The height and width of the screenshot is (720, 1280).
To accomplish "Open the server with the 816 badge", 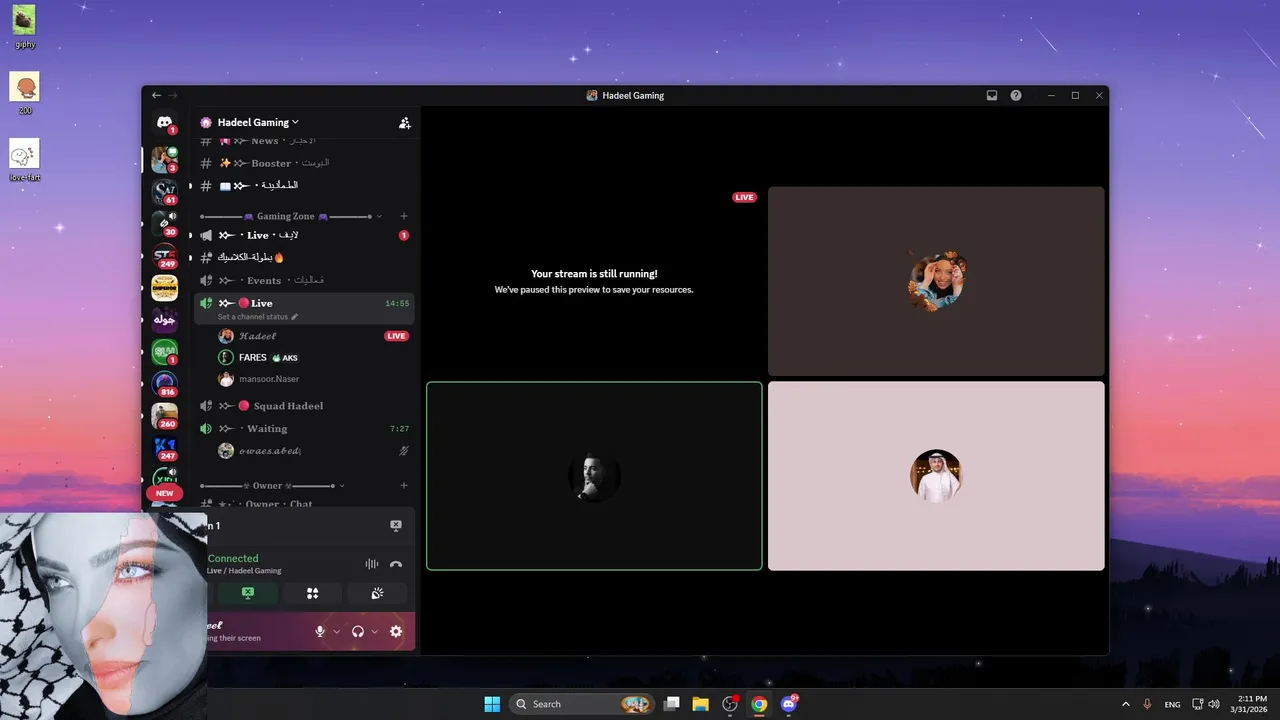I will pos(165,385).
